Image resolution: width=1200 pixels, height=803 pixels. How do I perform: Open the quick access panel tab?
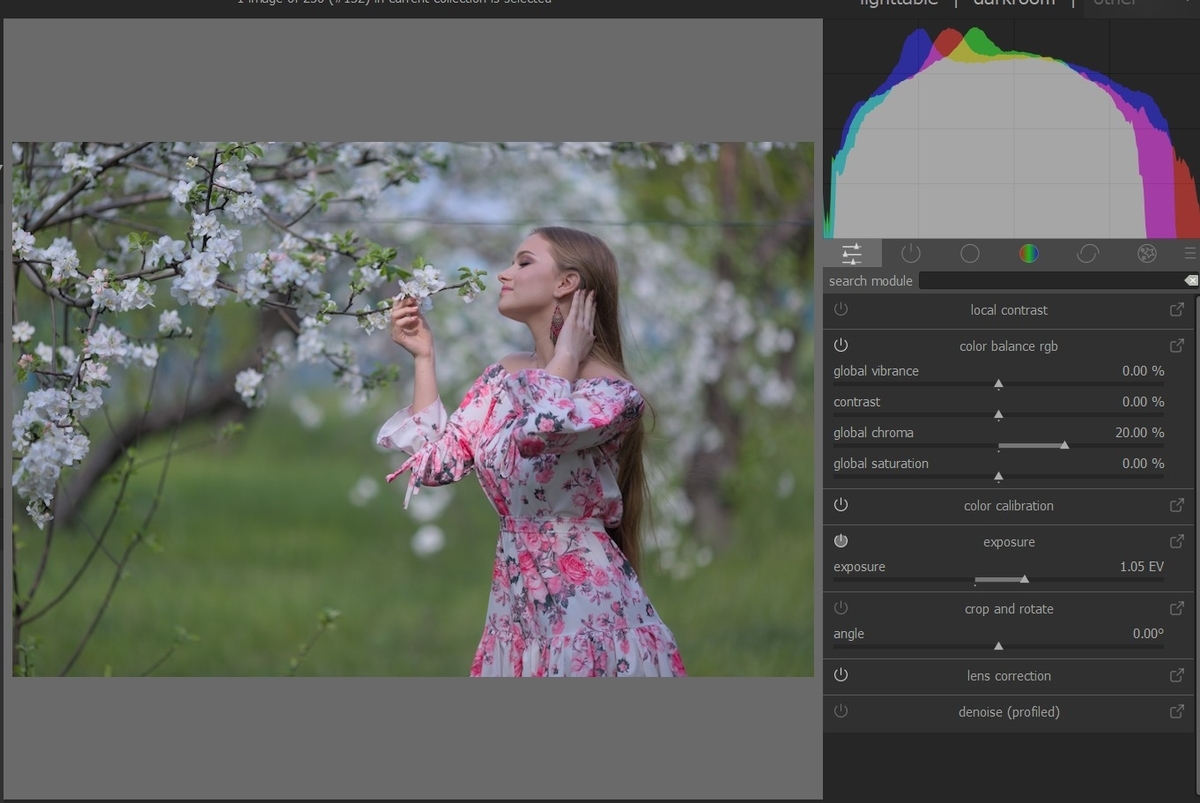[x=852, y=253]
